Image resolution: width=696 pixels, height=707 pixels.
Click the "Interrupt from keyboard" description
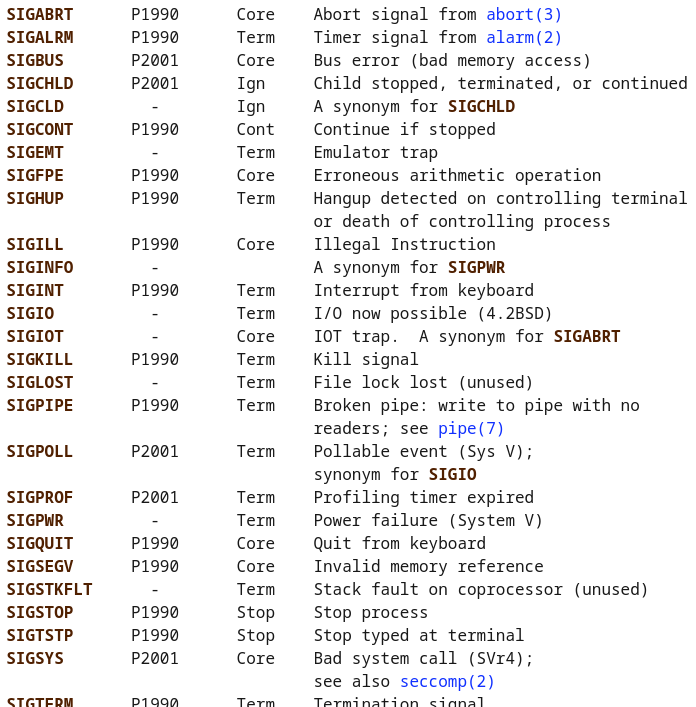[x=423, y=290]
